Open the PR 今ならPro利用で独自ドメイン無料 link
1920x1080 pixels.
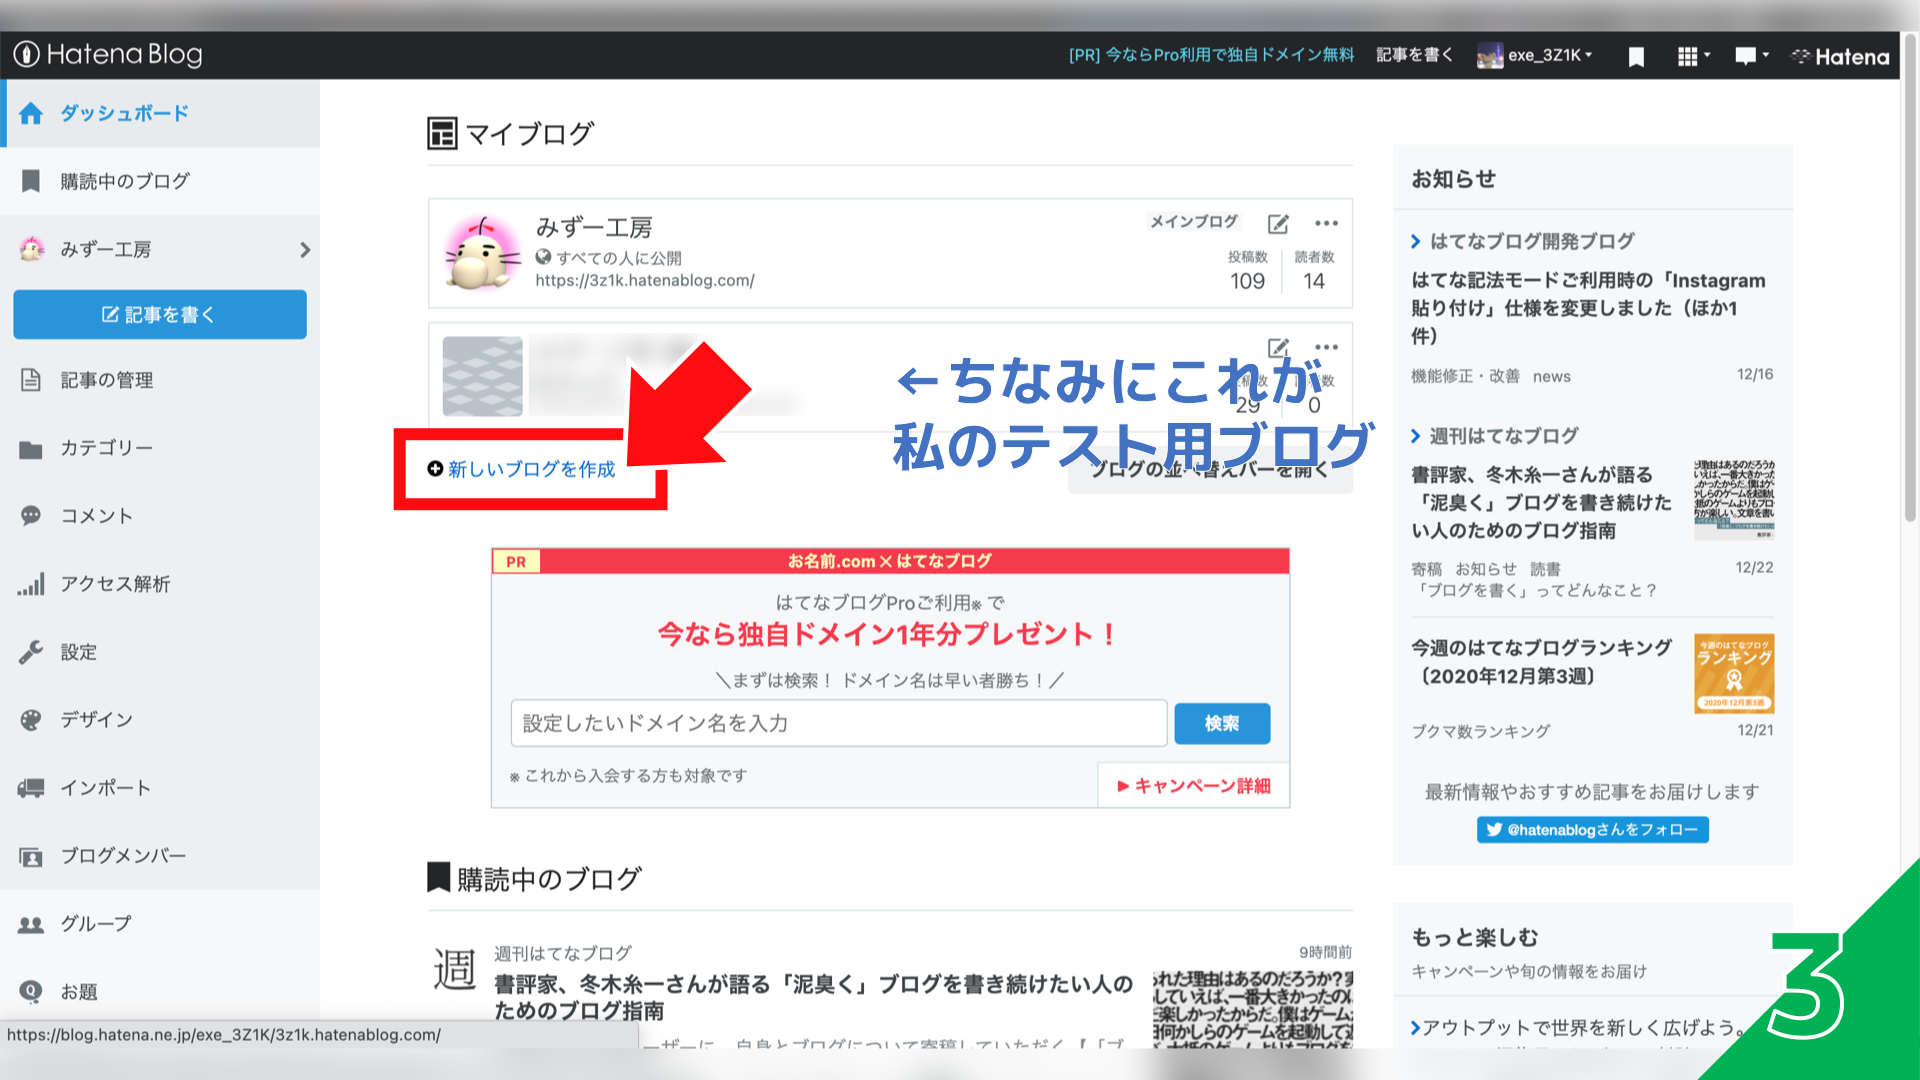coord(1211,55)
